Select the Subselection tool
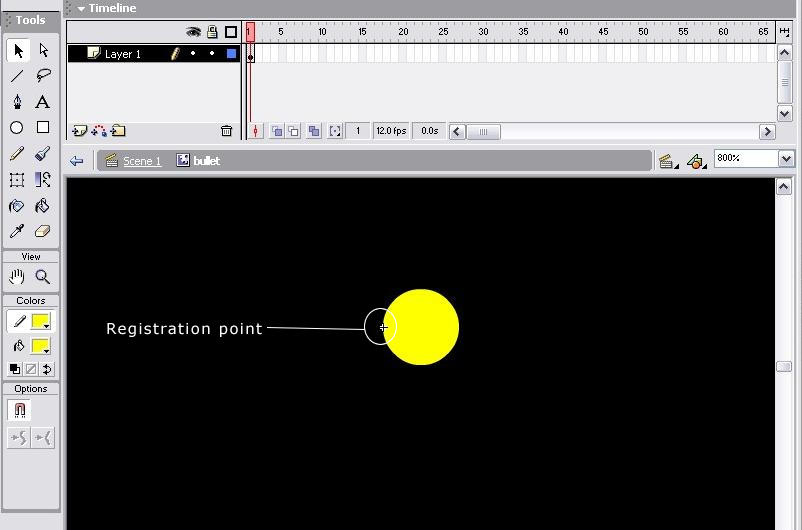The width and height of the screenshot is (802, 530). point(43,51)
